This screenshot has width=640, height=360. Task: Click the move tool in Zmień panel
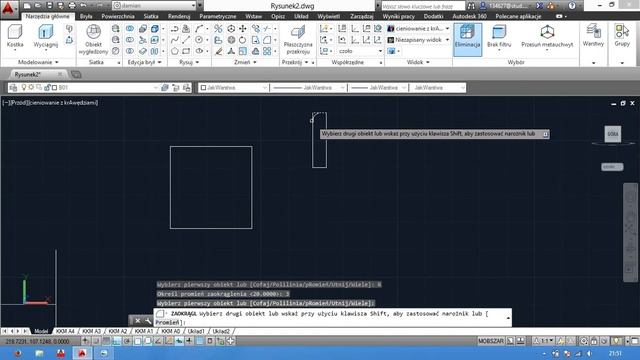tap(243, 29)
